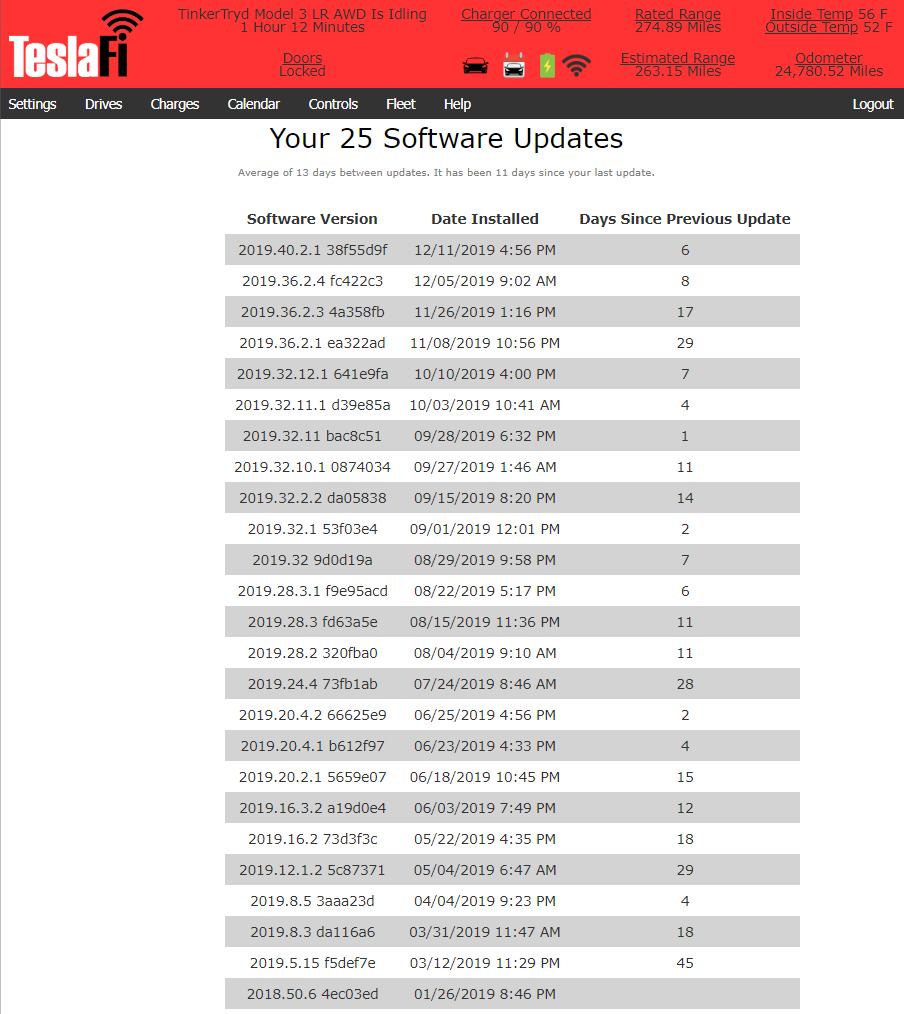Click the Date Installed column header
The height and width of the screenshot is (1014, 904).
[485, 219]
